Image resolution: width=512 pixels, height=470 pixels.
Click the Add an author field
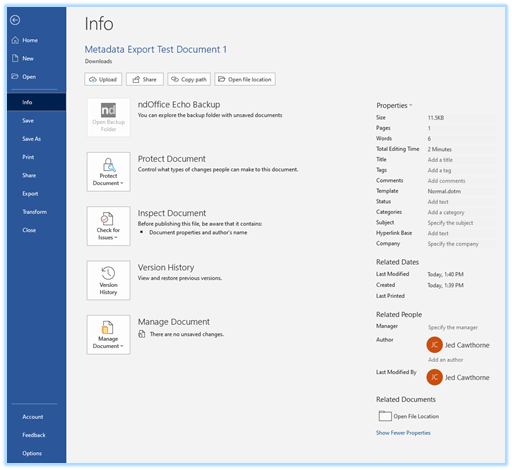(446, 360)
